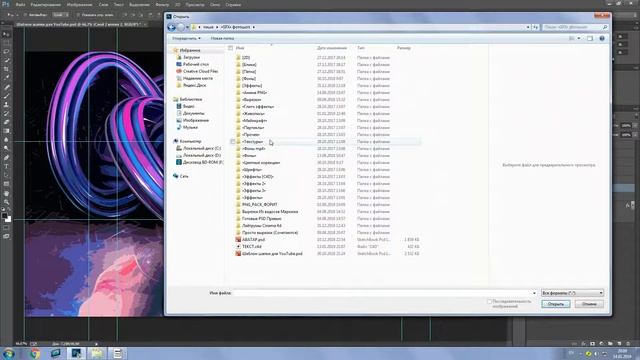Click the Windows Start button
Image resolution: width=640 pixels, height=360 pixels.
point(9,353)
